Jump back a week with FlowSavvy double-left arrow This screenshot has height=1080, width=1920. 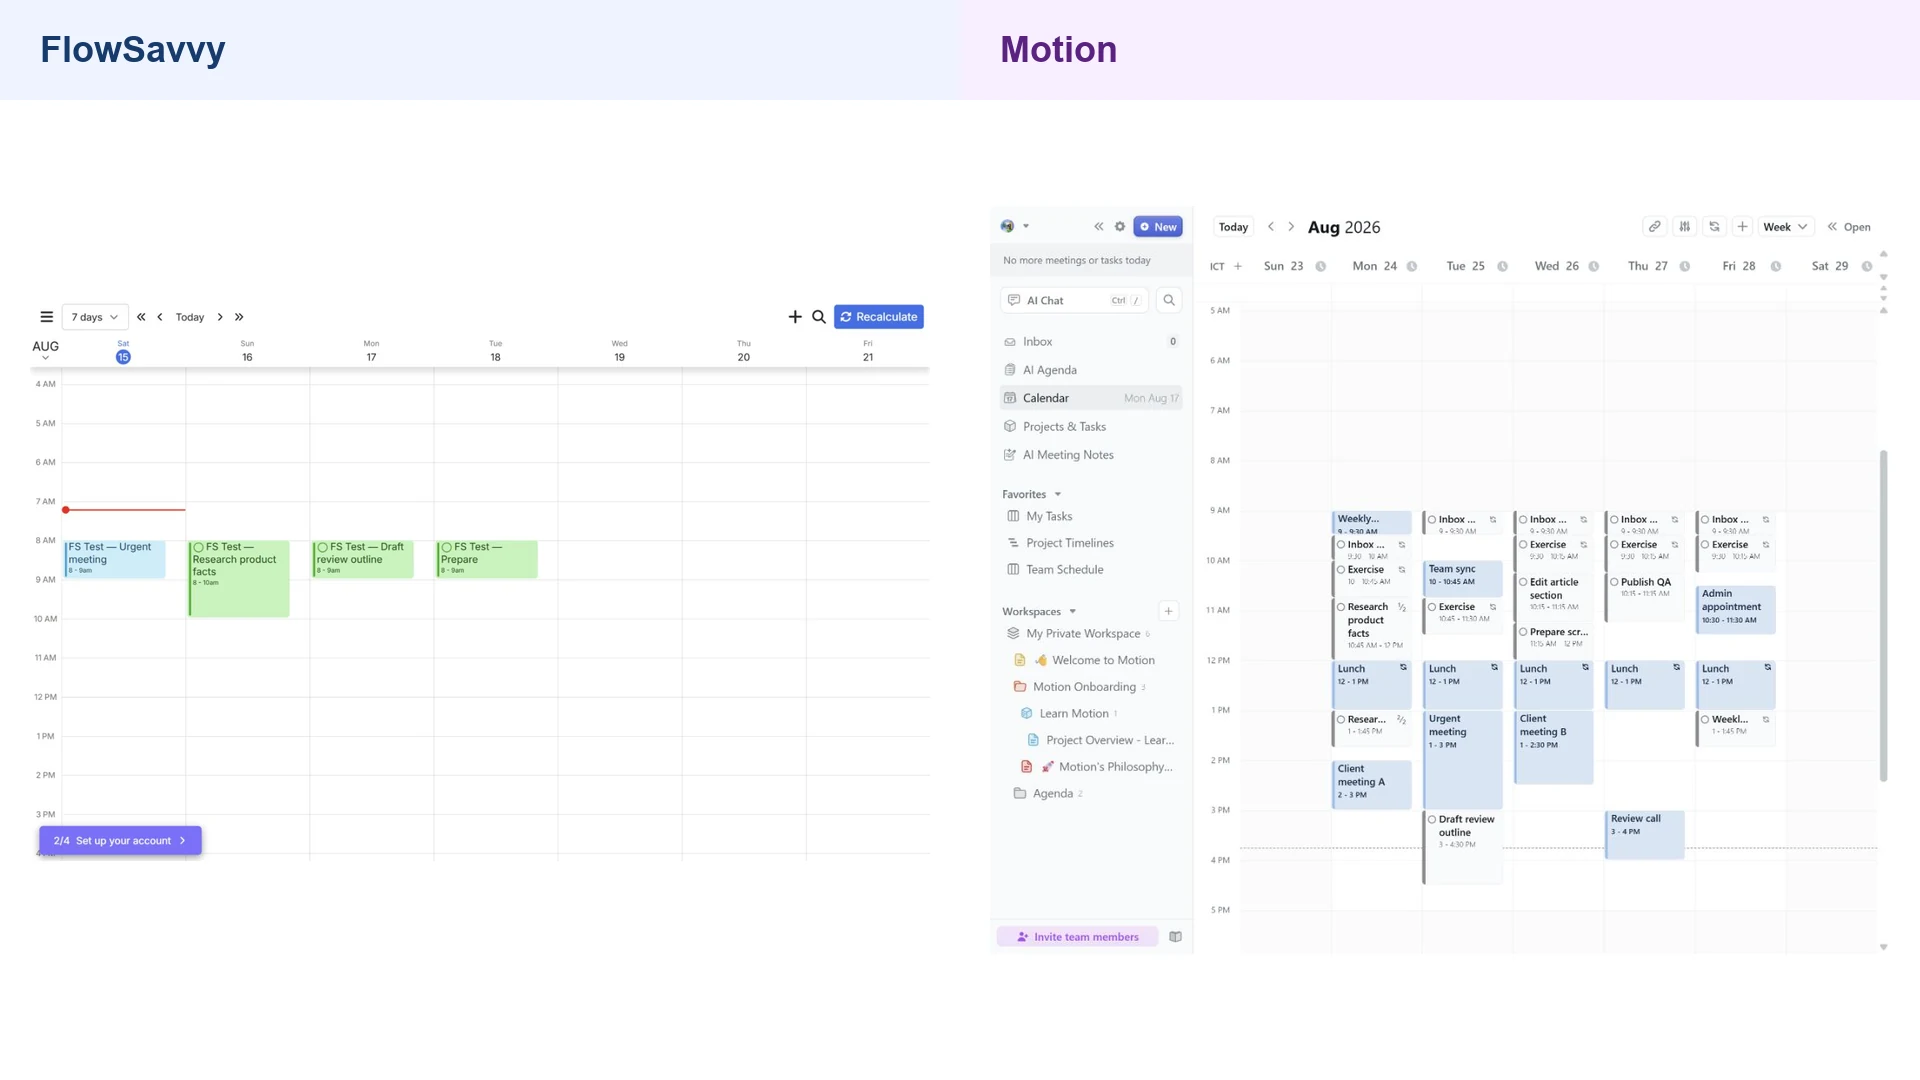tap(141, 317)
